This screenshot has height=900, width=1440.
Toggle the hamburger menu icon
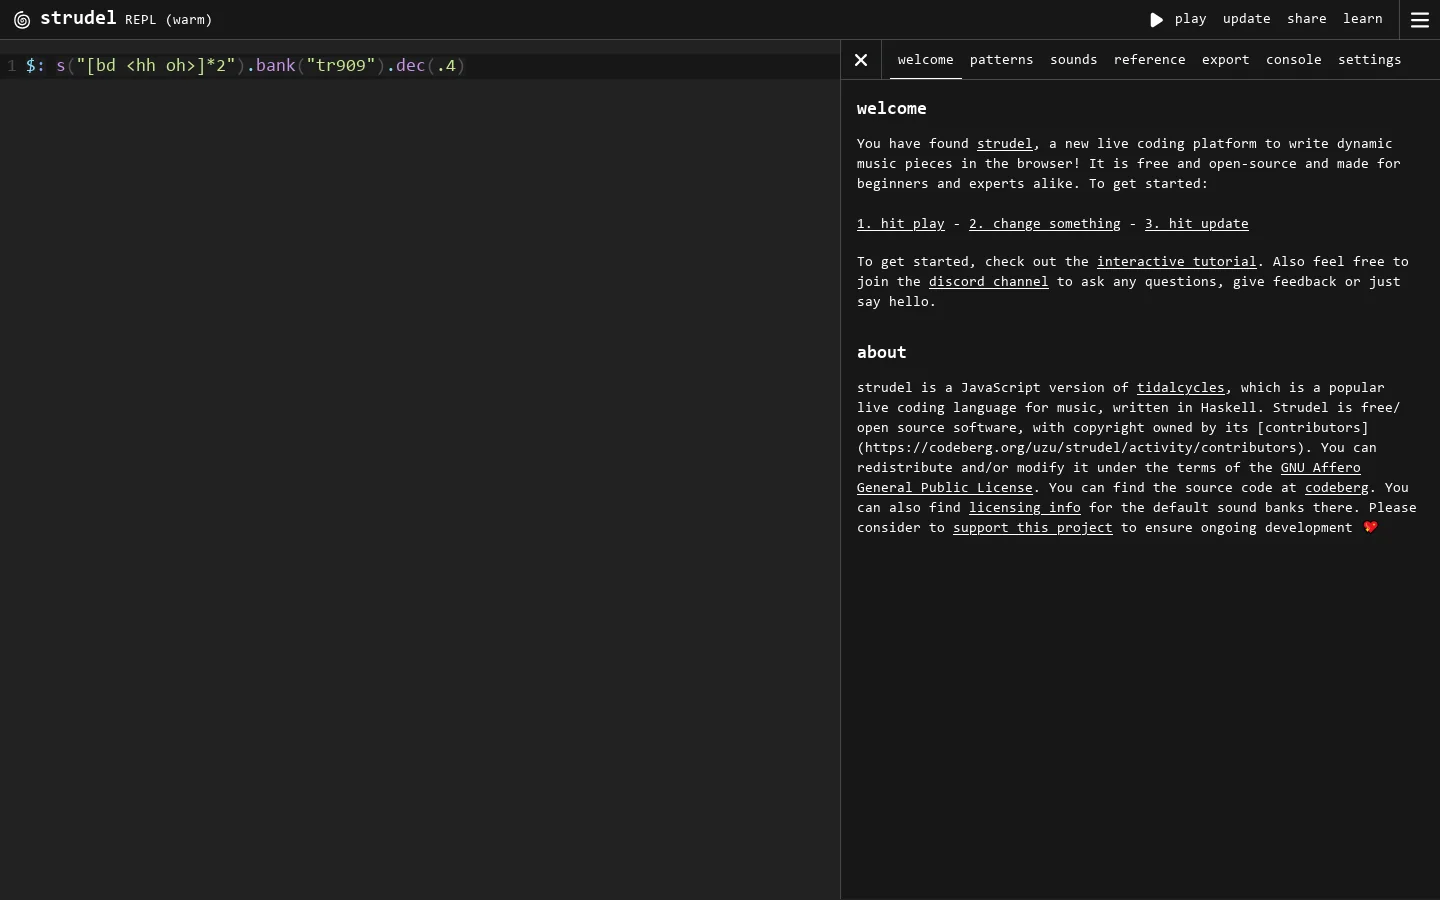(x=1420, y=20)
